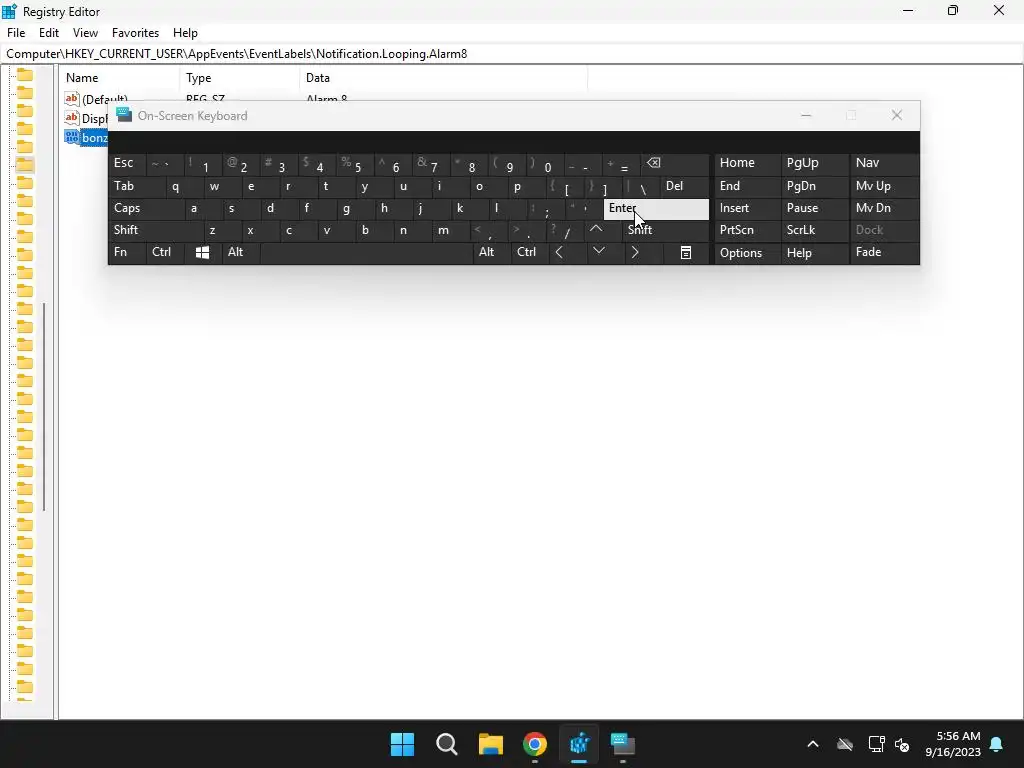
Task: Toggle the left Shift key
Action: [155, 230]
